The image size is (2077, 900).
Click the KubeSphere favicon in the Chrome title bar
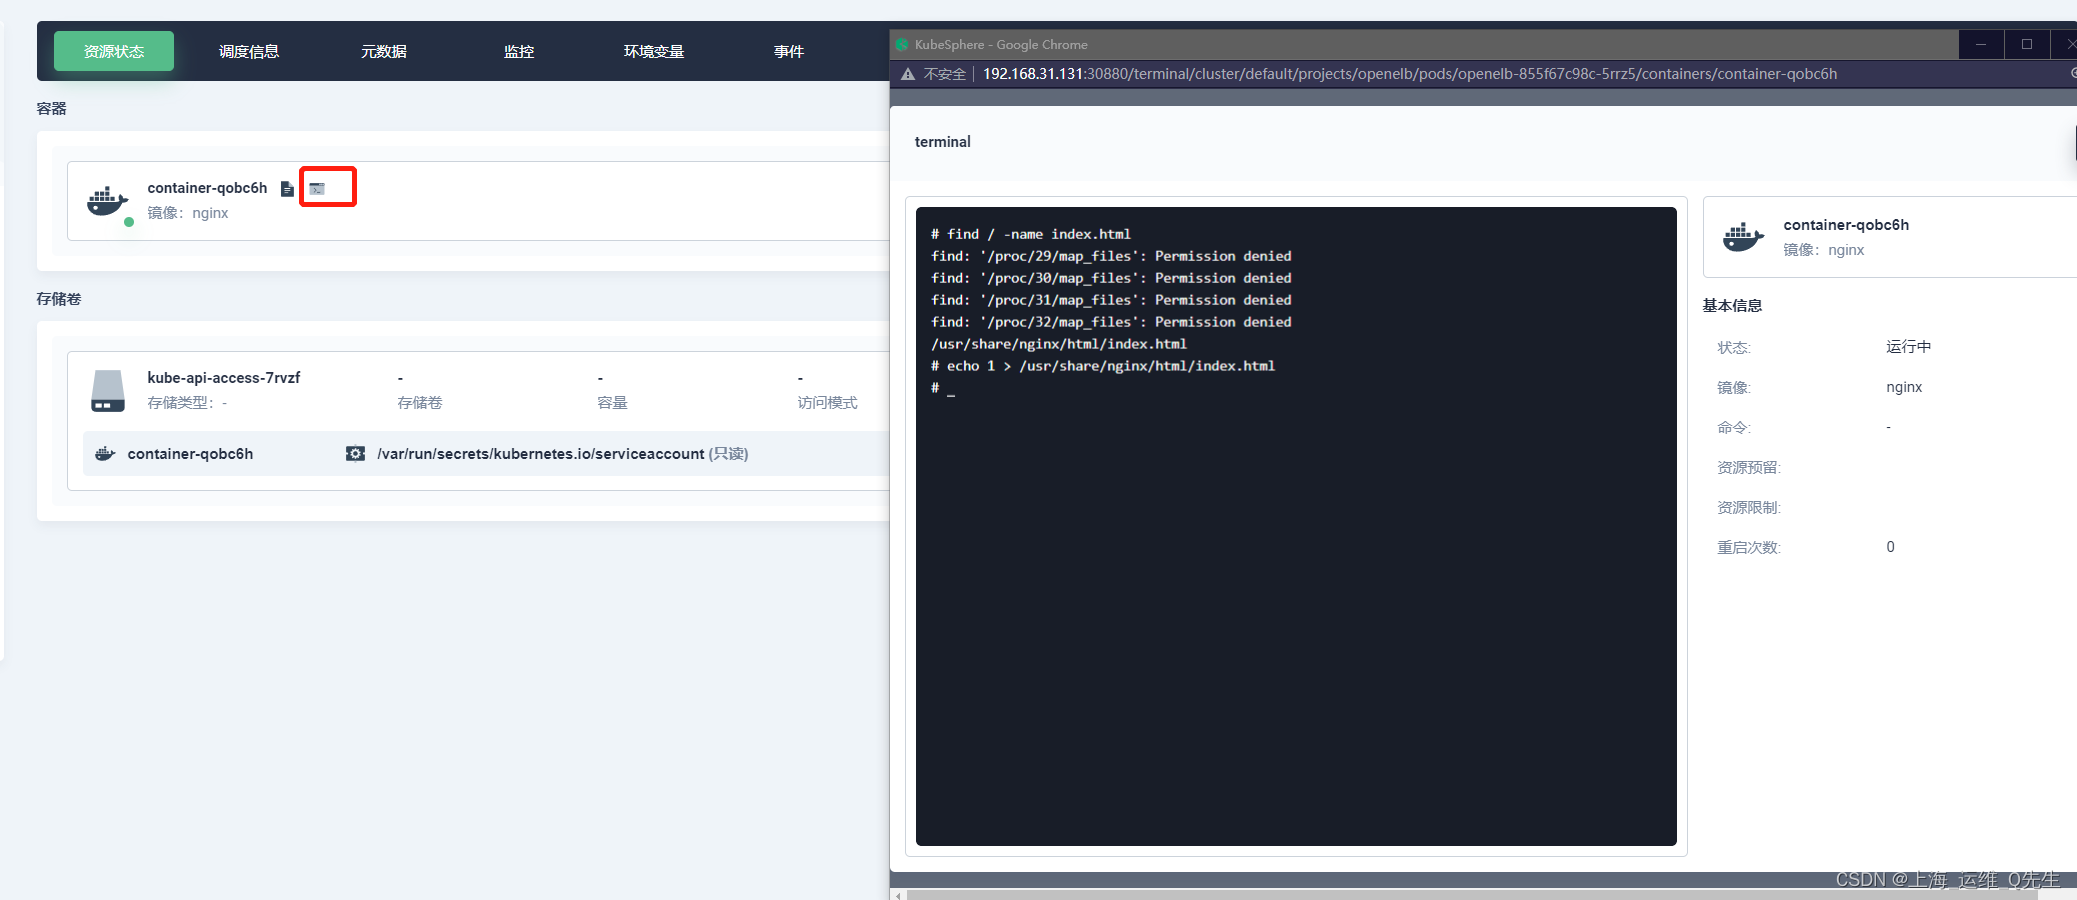click(x=902, y=44)
